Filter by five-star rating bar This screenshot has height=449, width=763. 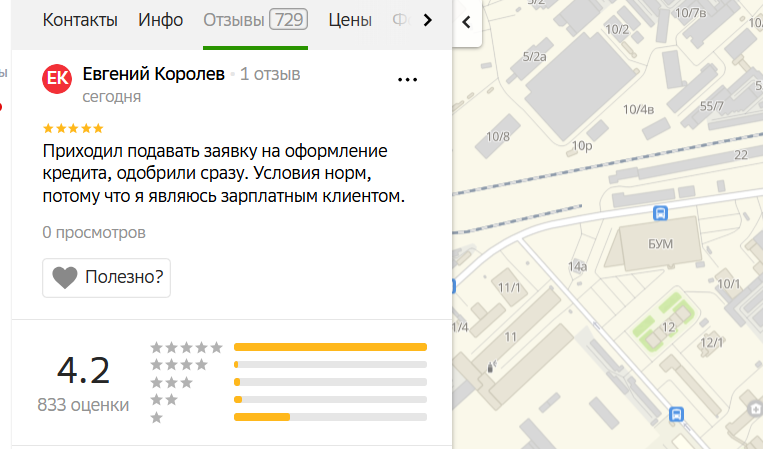[x=330, y=347]
